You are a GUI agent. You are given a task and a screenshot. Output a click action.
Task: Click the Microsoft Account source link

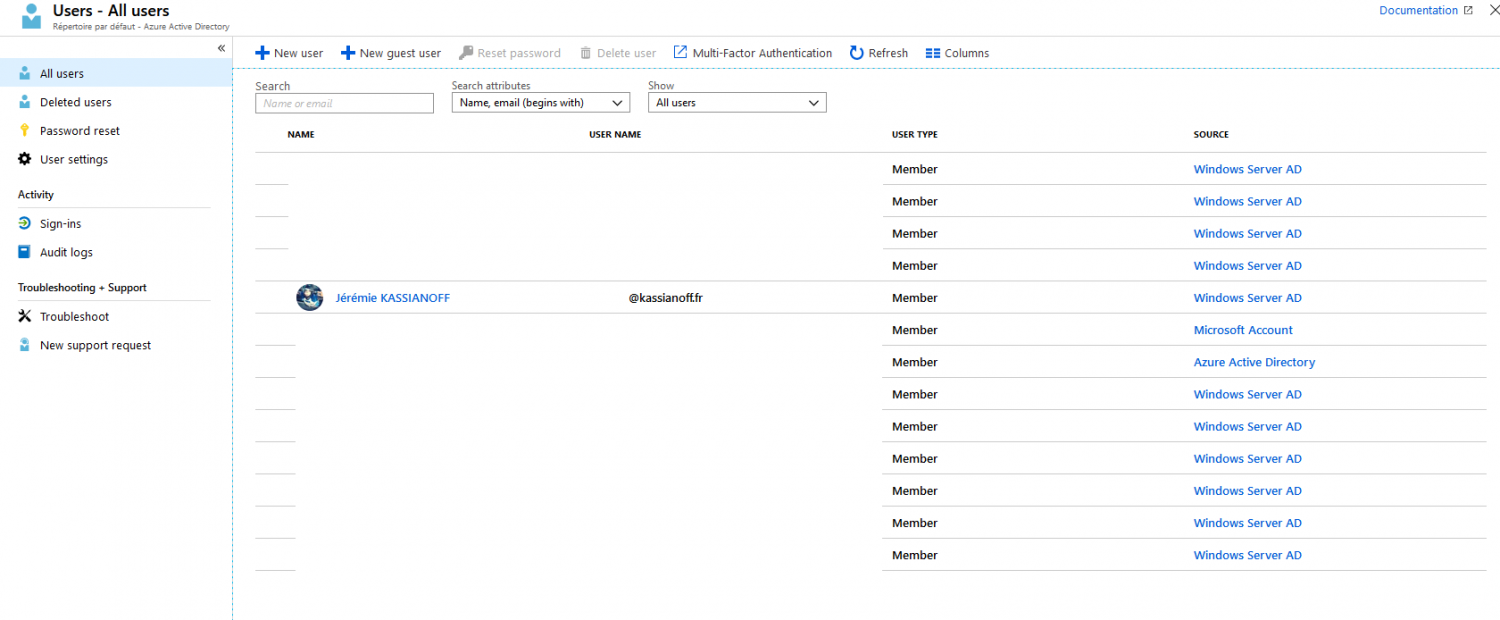1243,330
